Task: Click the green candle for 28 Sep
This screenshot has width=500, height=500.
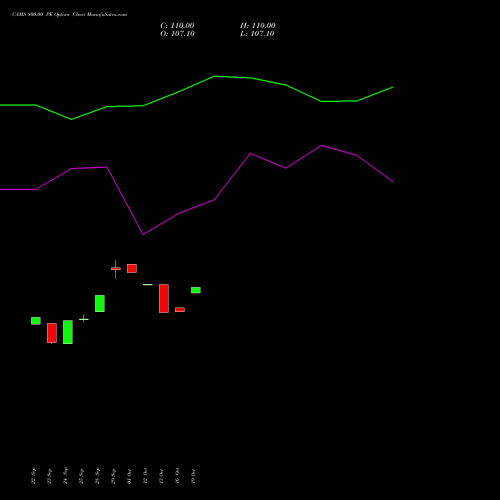Action: coord(100,303)
